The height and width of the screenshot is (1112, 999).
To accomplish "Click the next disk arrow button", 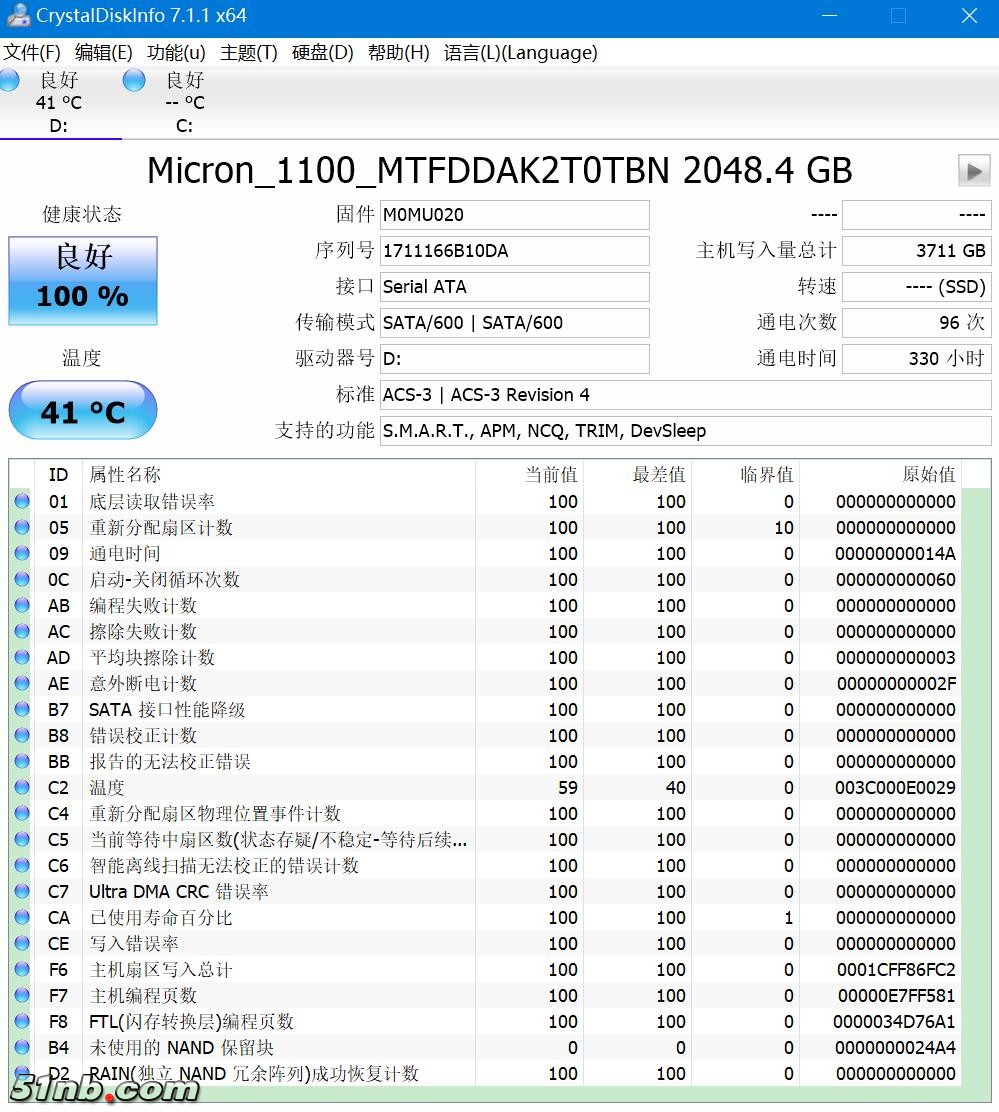I will [973, 171].
